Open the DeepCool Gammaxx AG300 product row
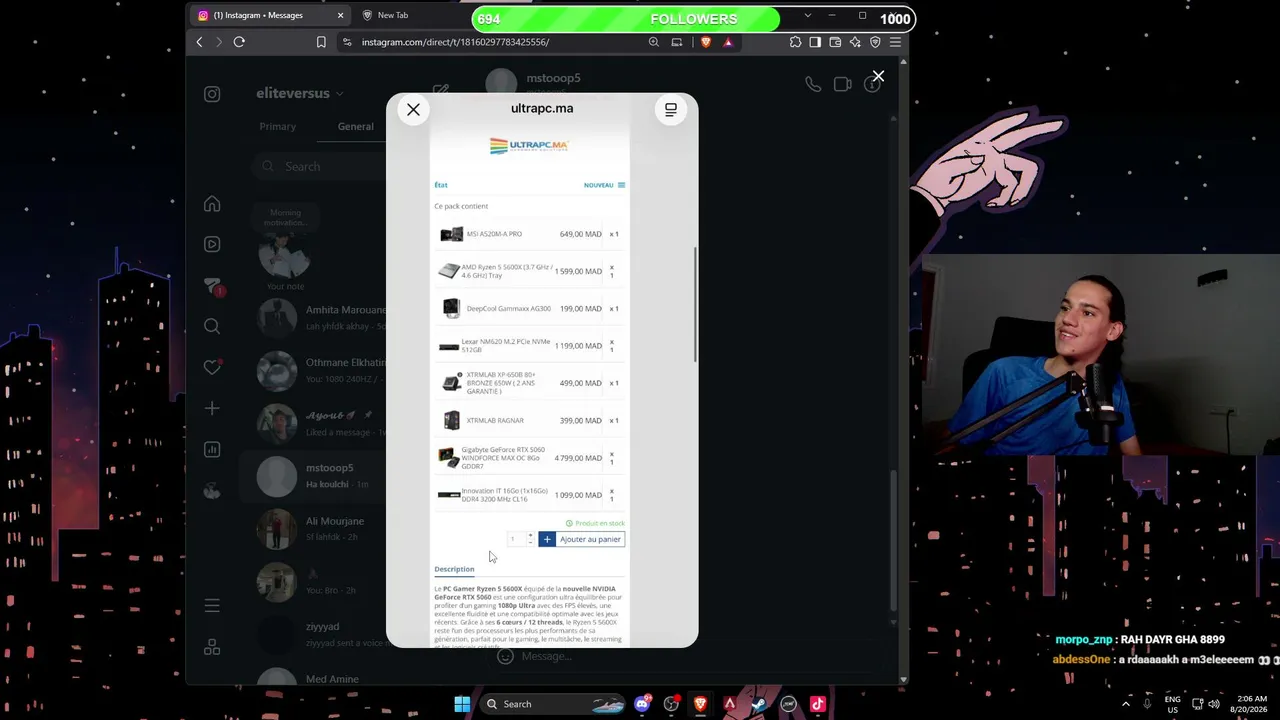Screen dimensions: 1280x720 coord(529,309)
